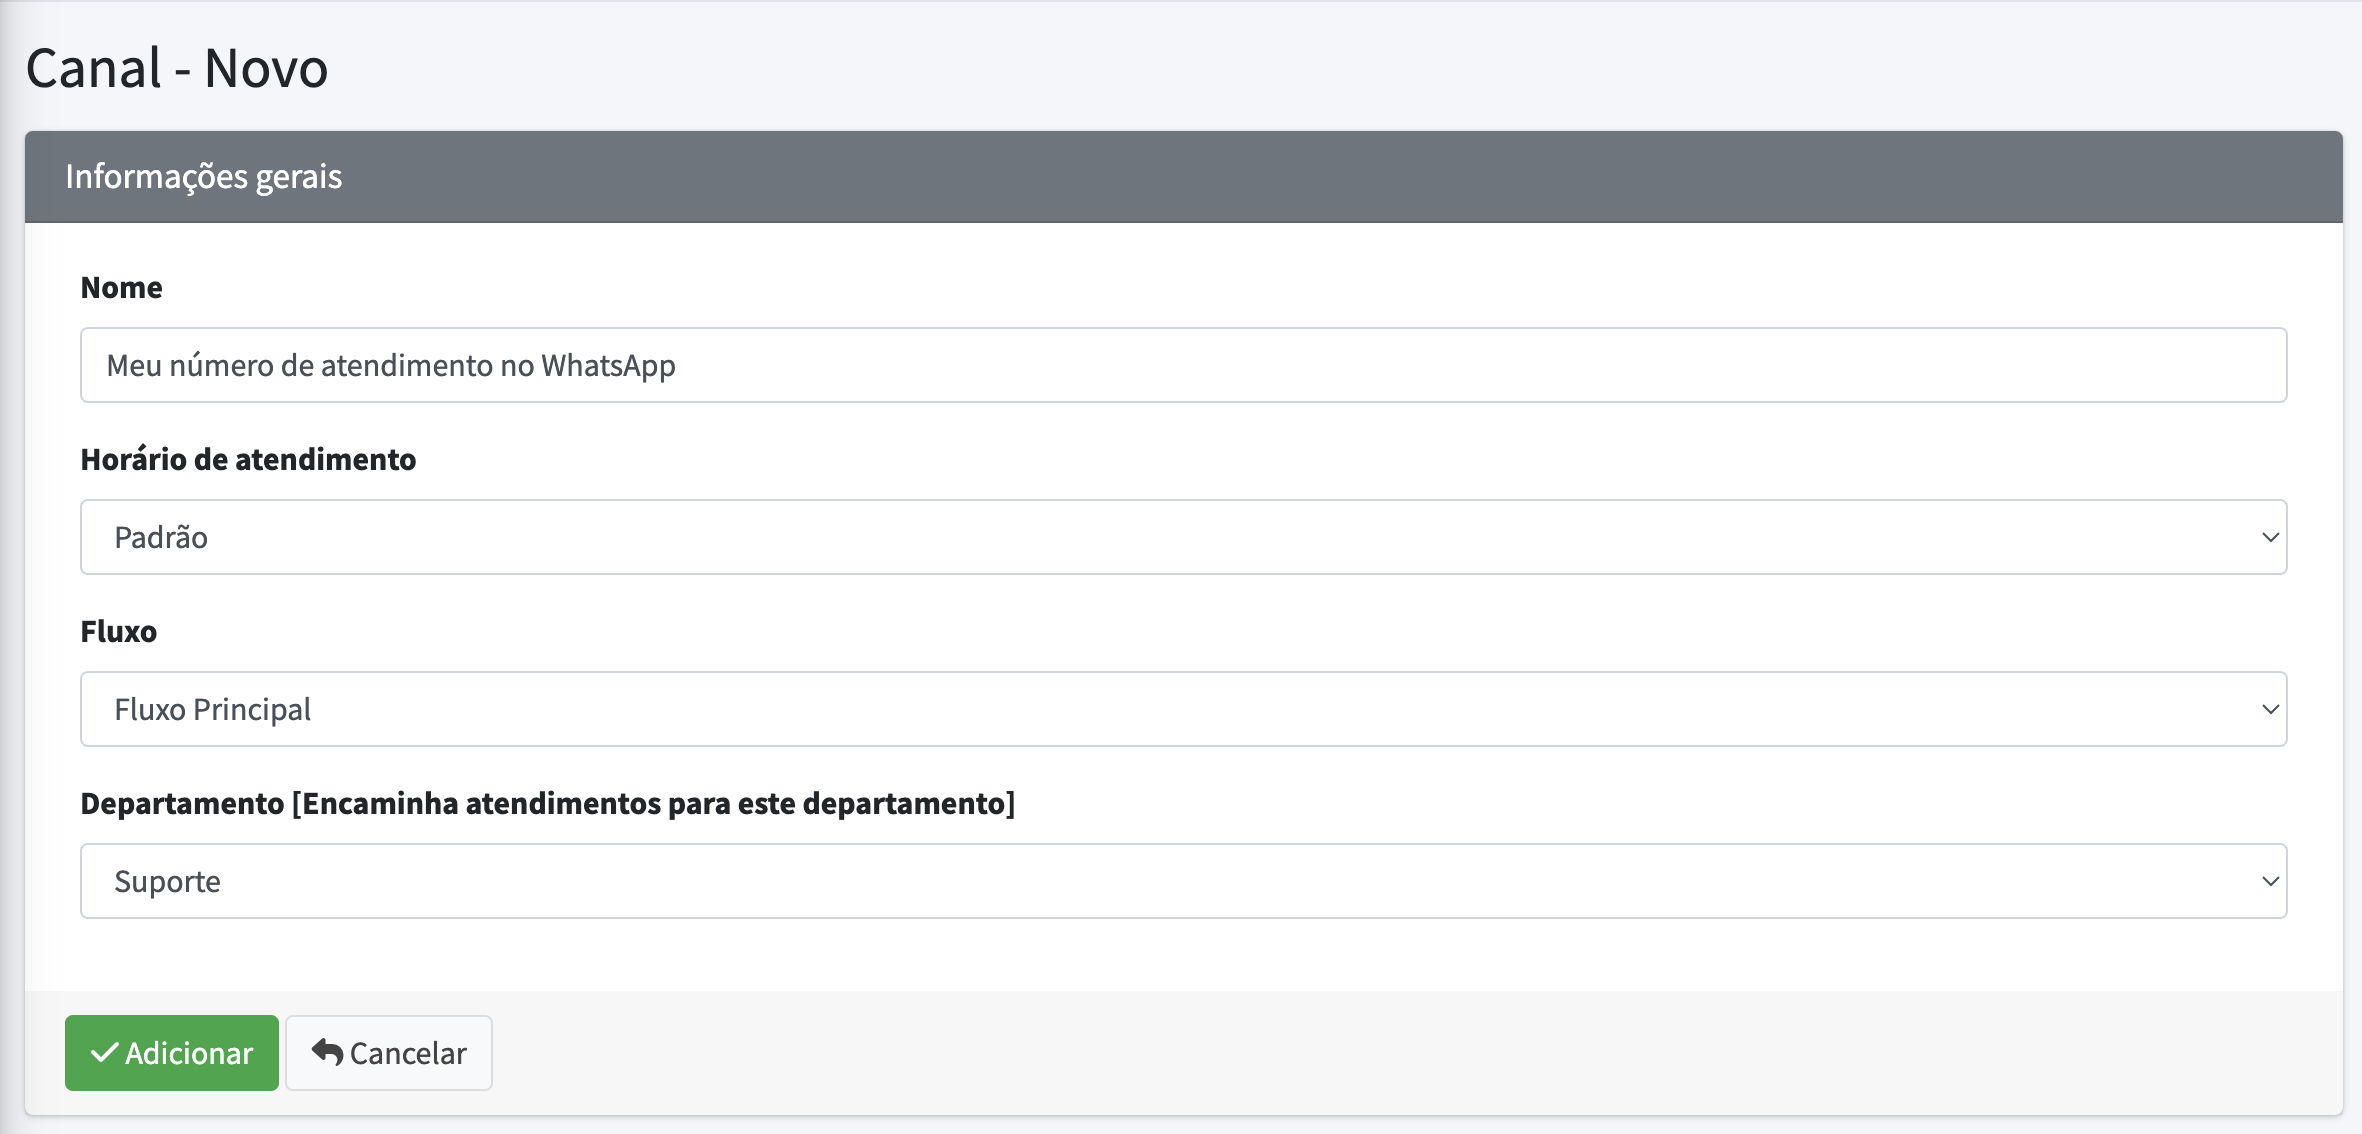
Task: Click the checkmark icon on Adicionar button
Action: click(104, 1052)
